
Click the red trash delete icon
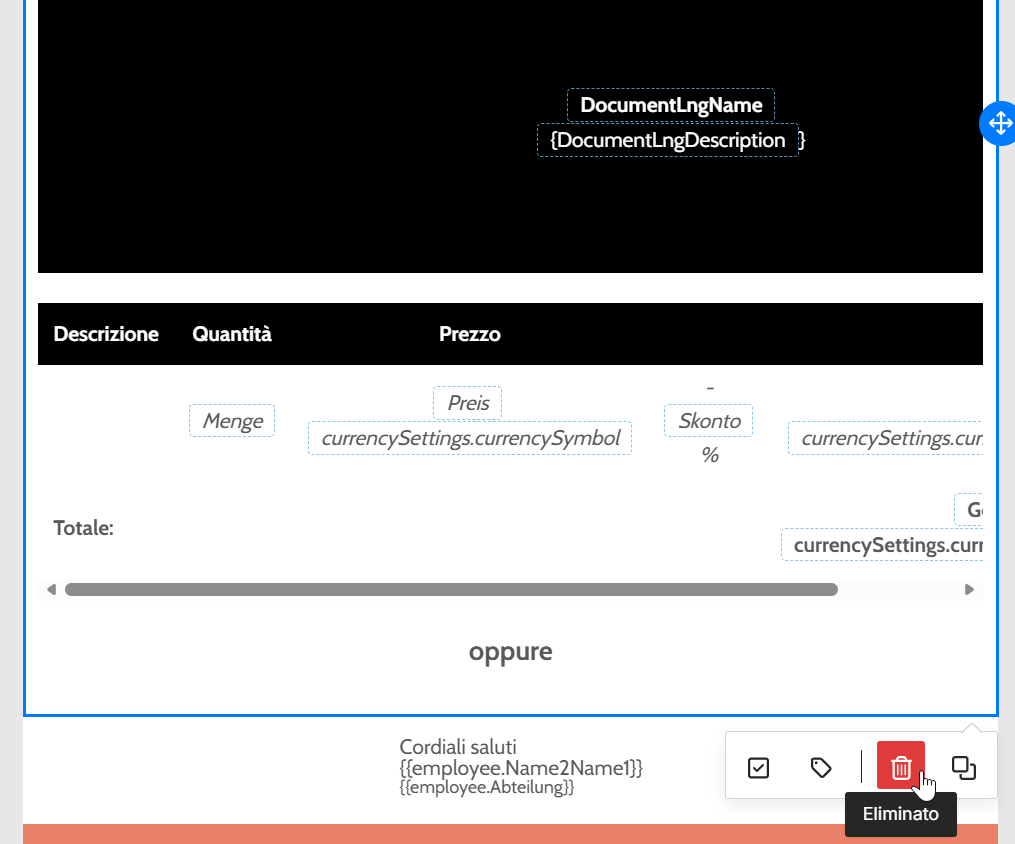coord(900,767)
